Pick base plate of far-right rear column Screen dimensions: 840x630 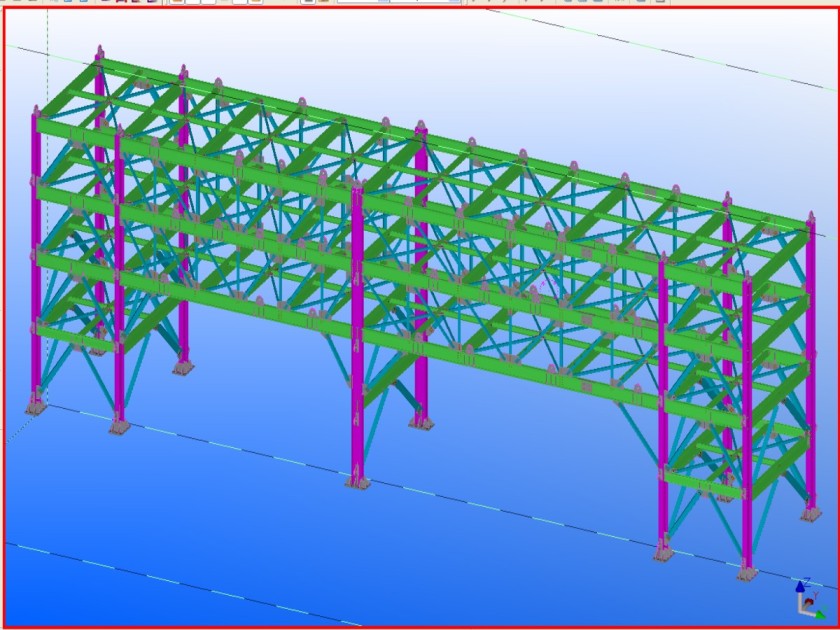click(x=810, y=514)
